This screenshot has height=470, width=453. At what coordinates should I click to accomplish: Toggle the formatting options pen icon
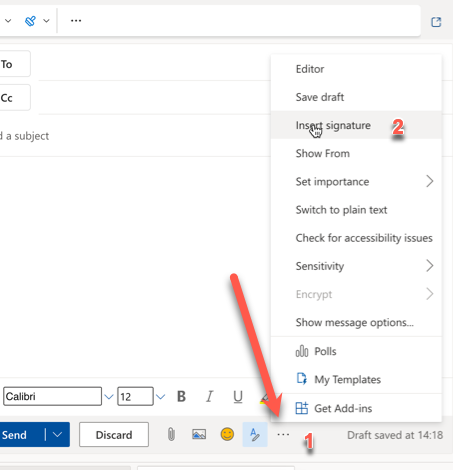coord(255,434)
